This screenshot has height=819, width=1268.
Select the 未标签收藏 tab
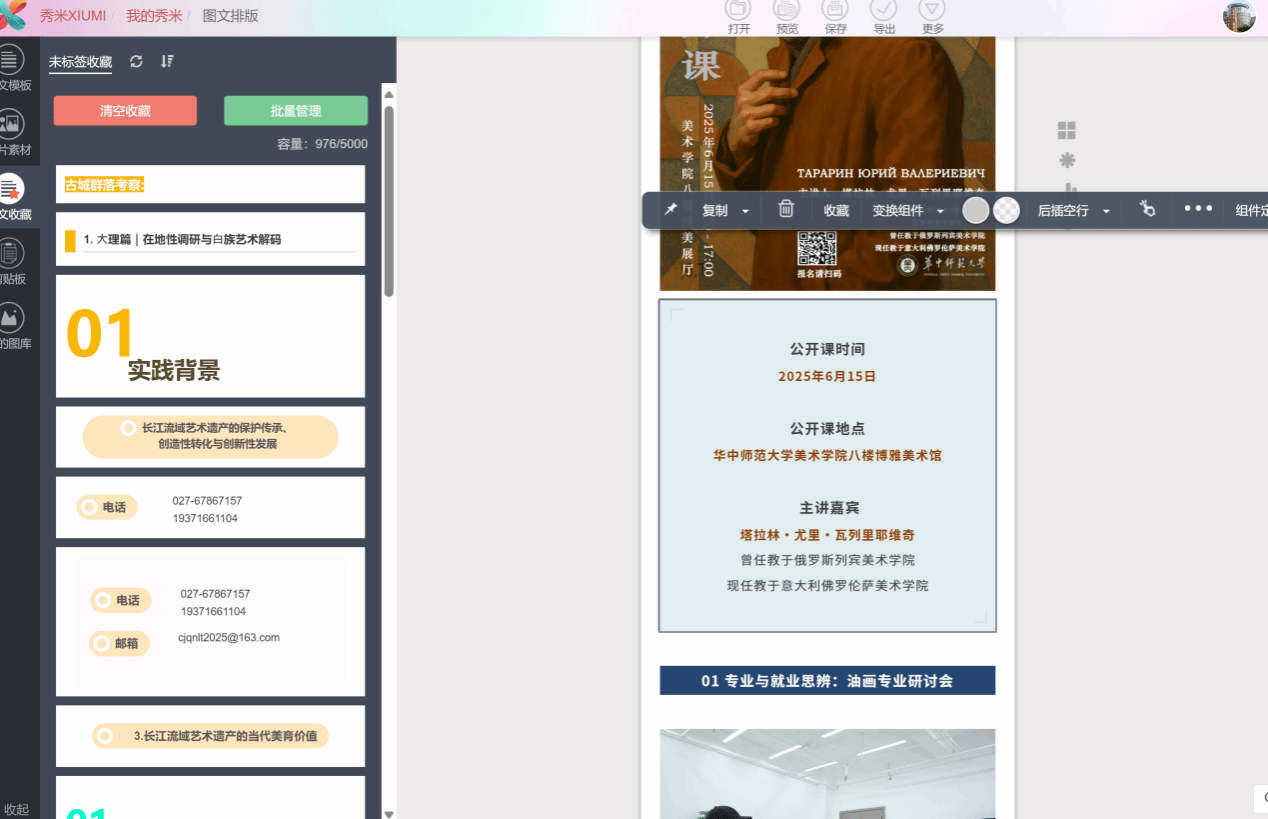tap(80, 62)
